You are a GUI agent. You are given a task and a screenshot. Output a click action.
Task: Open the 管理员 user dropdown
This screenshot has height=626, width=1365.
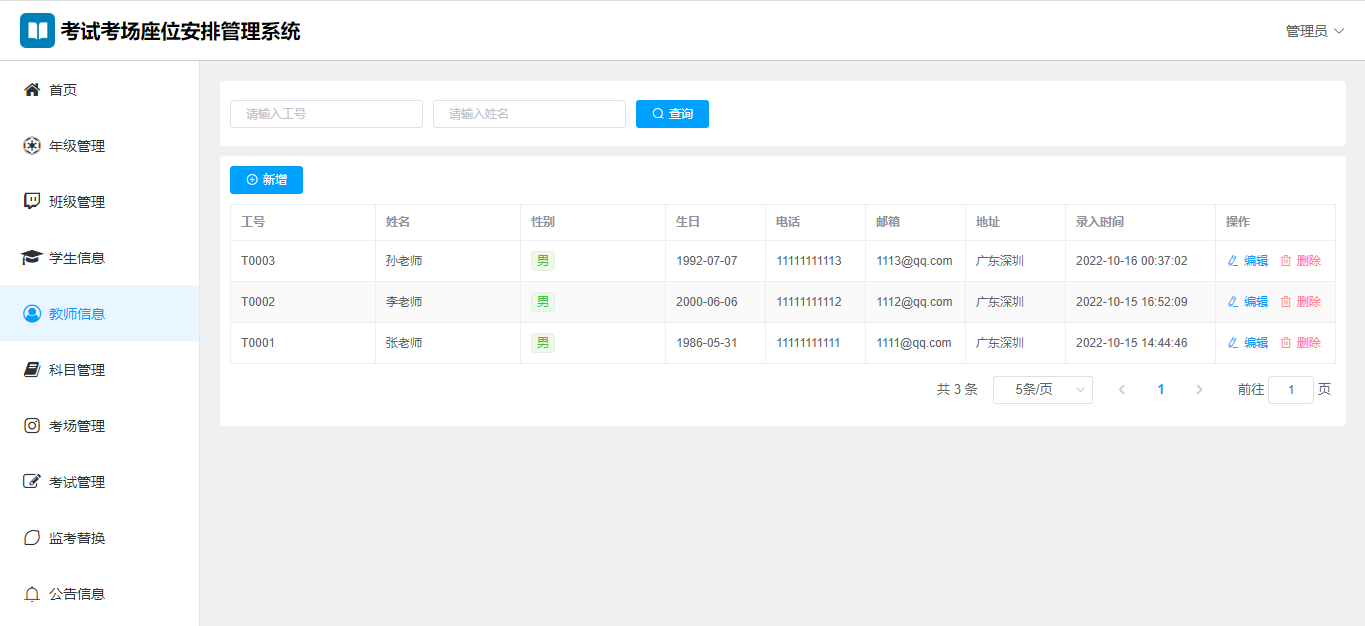click(x=1314, y=31)
